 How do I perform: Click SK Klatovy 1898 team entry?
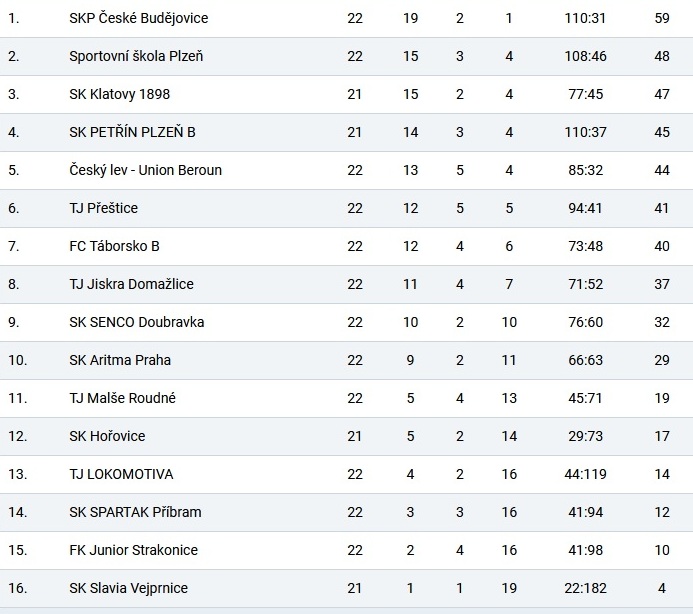(119, 94)
